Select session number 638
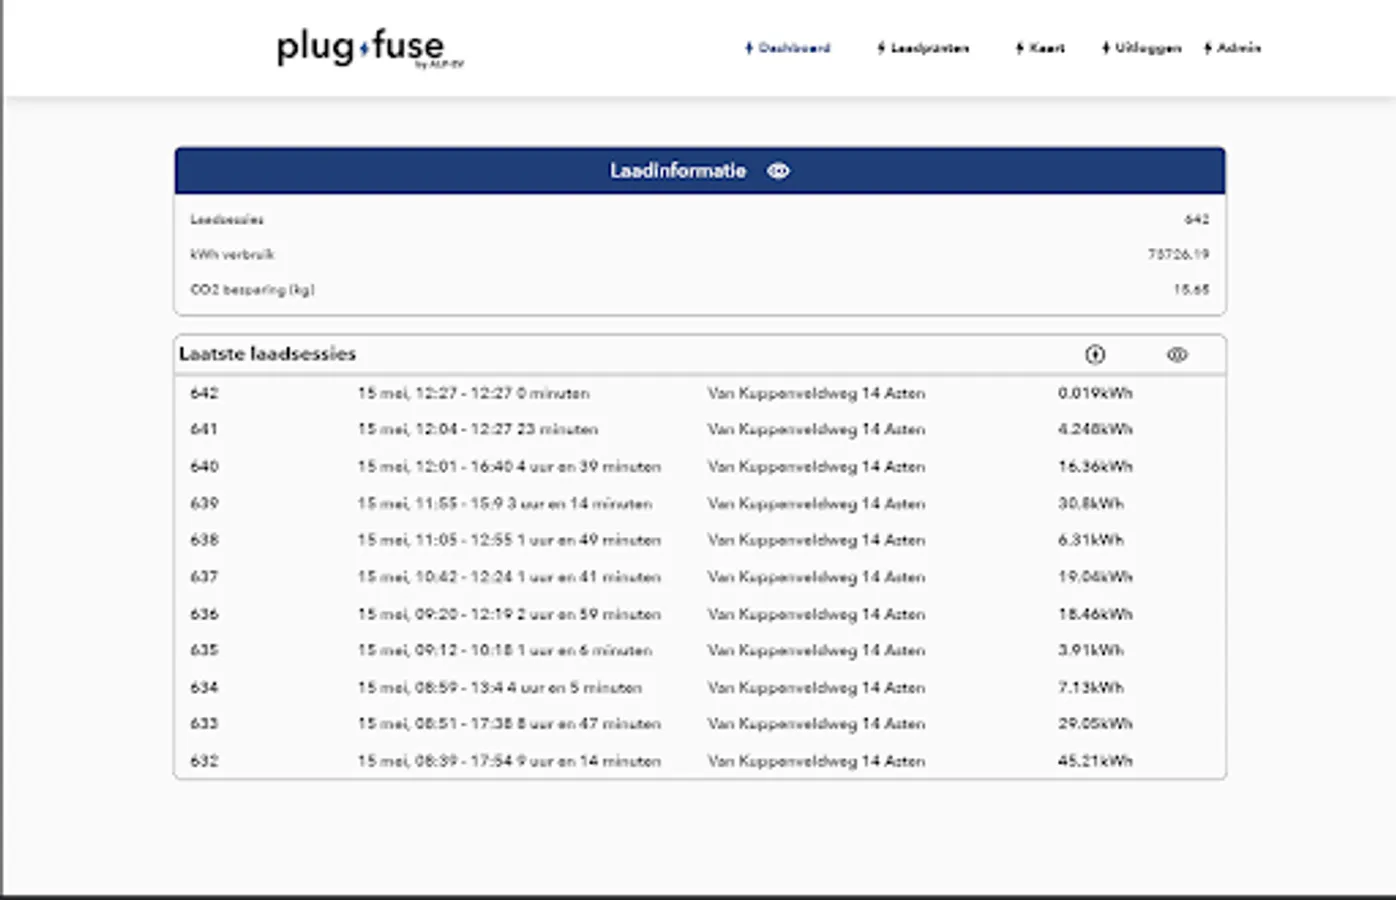 coord(204,540)
